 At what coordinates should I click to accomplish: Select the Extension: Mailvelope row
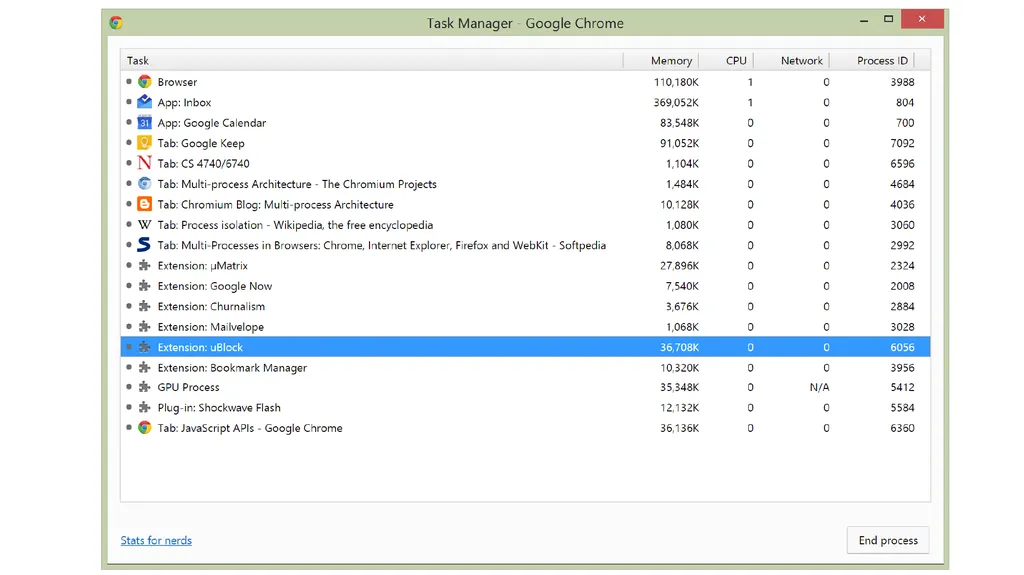(x=525, y=326)
